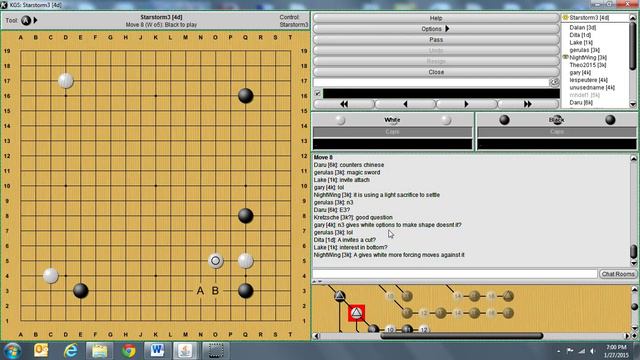
Task: Click the game tree vertical slider knob
Action: (x=634, y=307)
